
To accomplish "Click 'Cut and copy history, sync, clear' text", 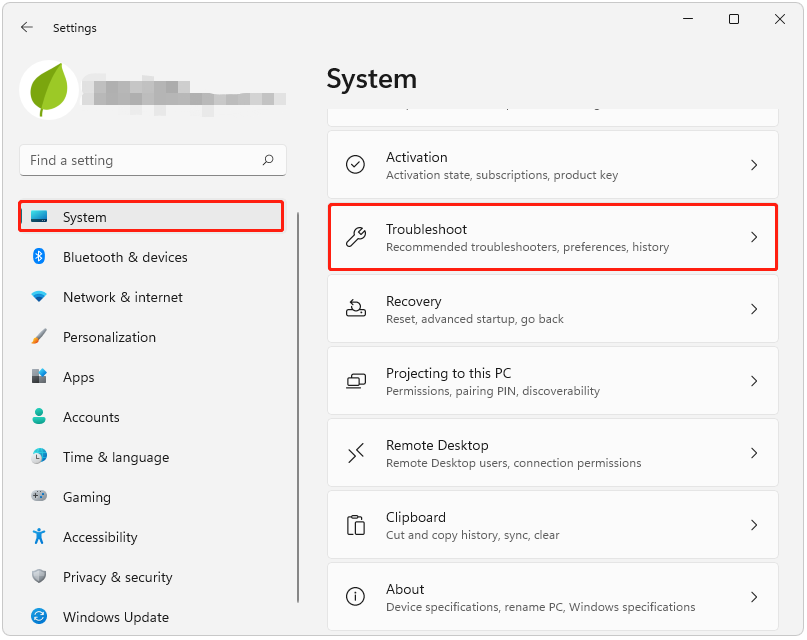I will click(472, 536).
